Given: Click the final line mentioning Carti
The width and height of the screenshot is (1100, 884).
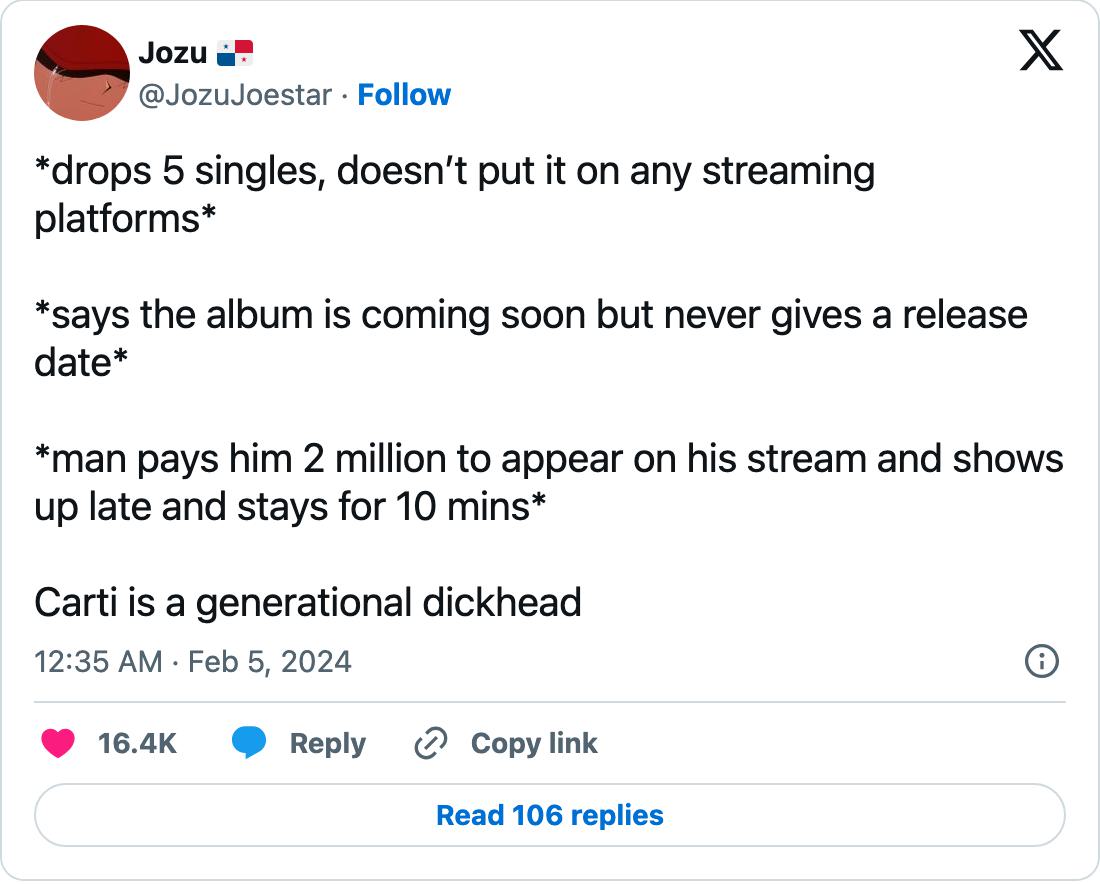Looking at the screenshot, I should click(x=308, y=602).
